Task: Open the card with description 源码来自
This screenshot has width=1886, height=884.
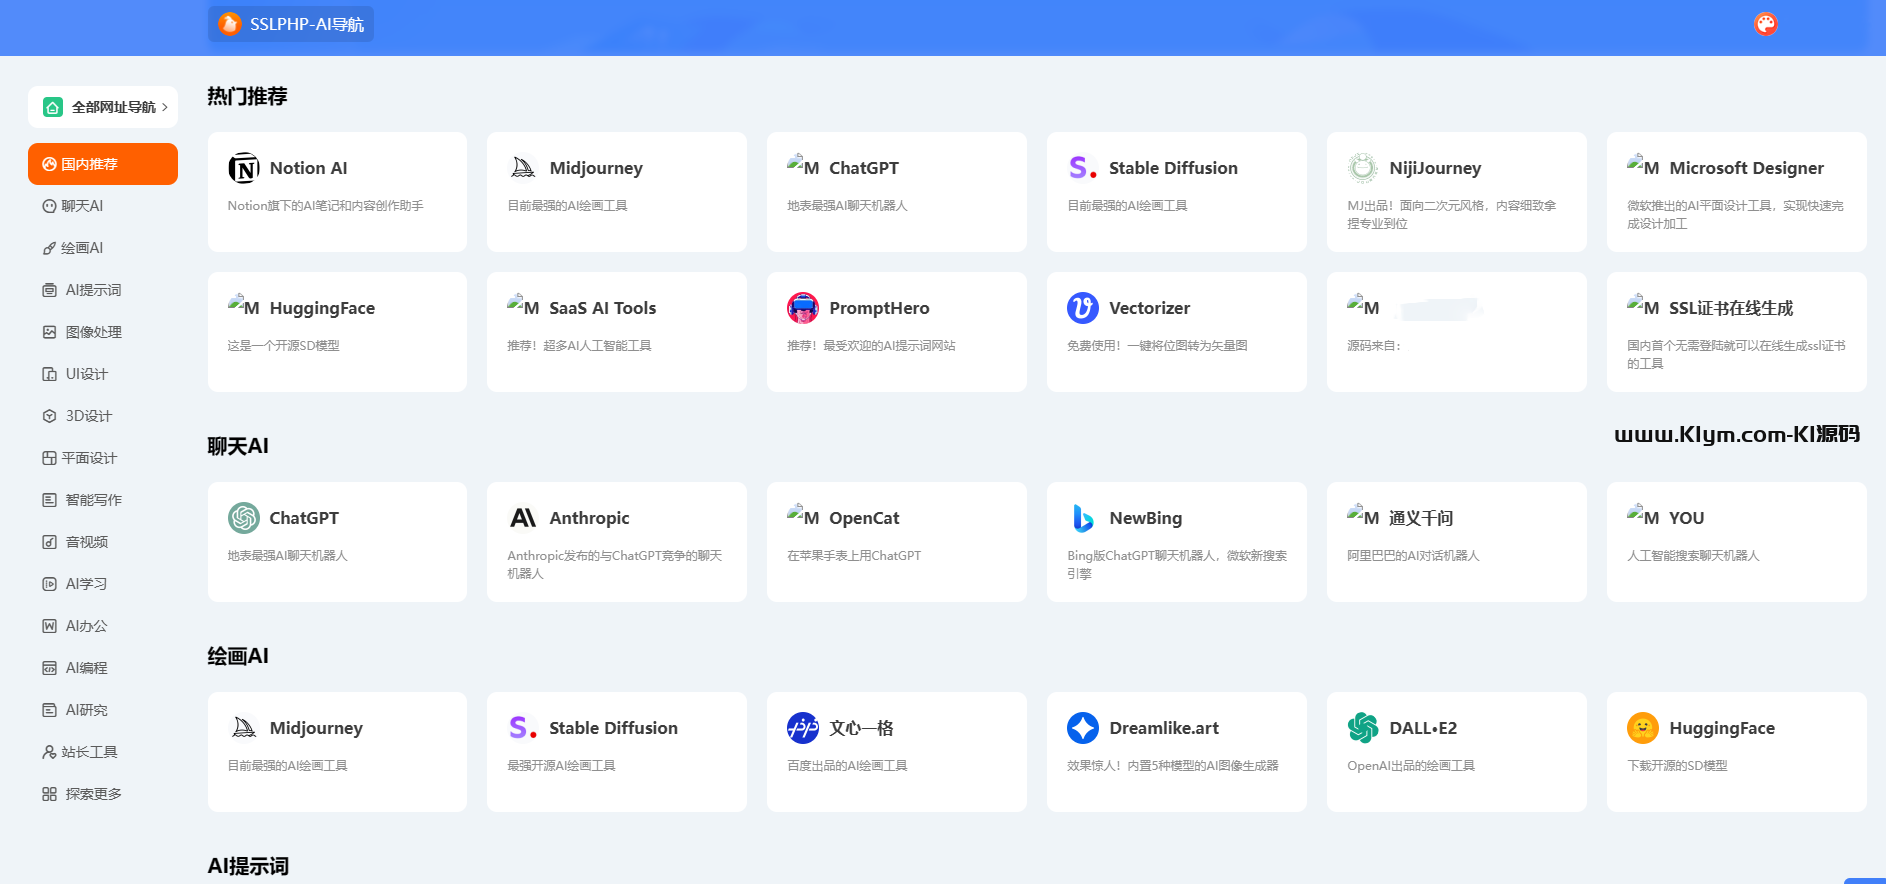Action: click(1457, 332)
